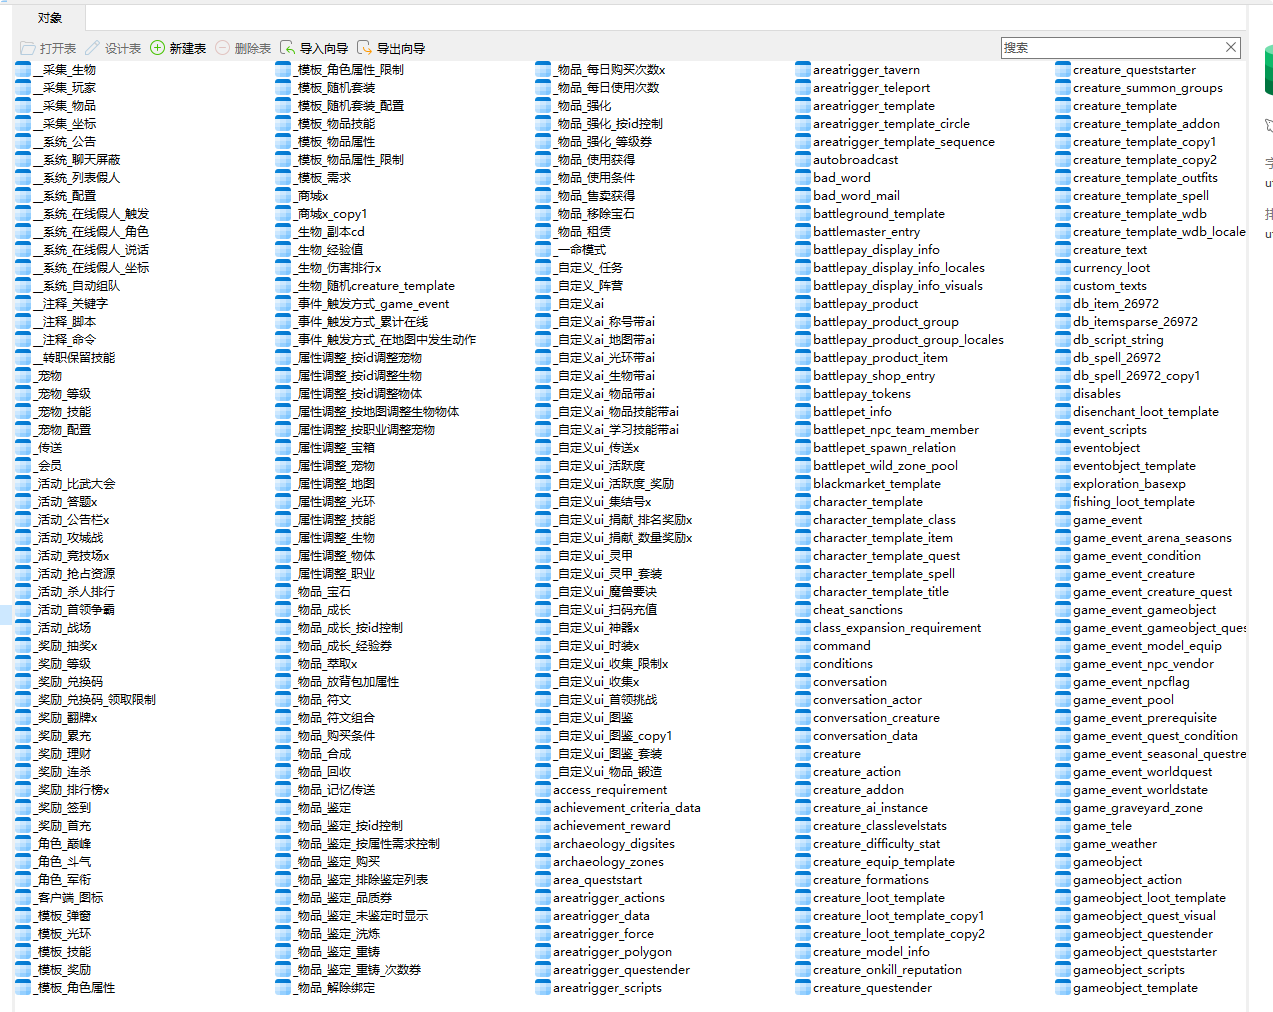Clear the search box with X button
The height and width of the screenshot is (1012, 1273).
pyautogui.click(x=1231, y=47)
